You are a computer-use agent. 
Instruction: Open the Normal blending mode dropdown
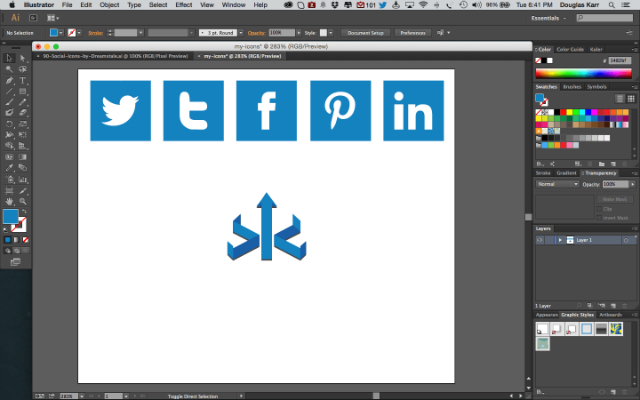pos(557,184)
